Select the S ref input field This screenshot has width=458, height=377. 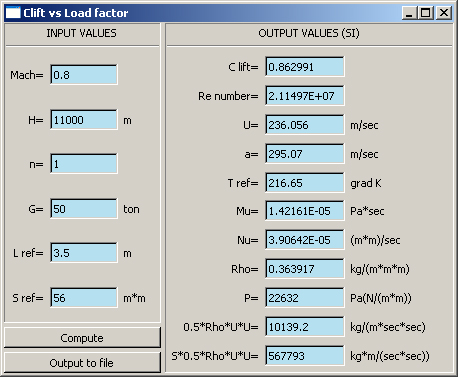[x=84, y=297]
